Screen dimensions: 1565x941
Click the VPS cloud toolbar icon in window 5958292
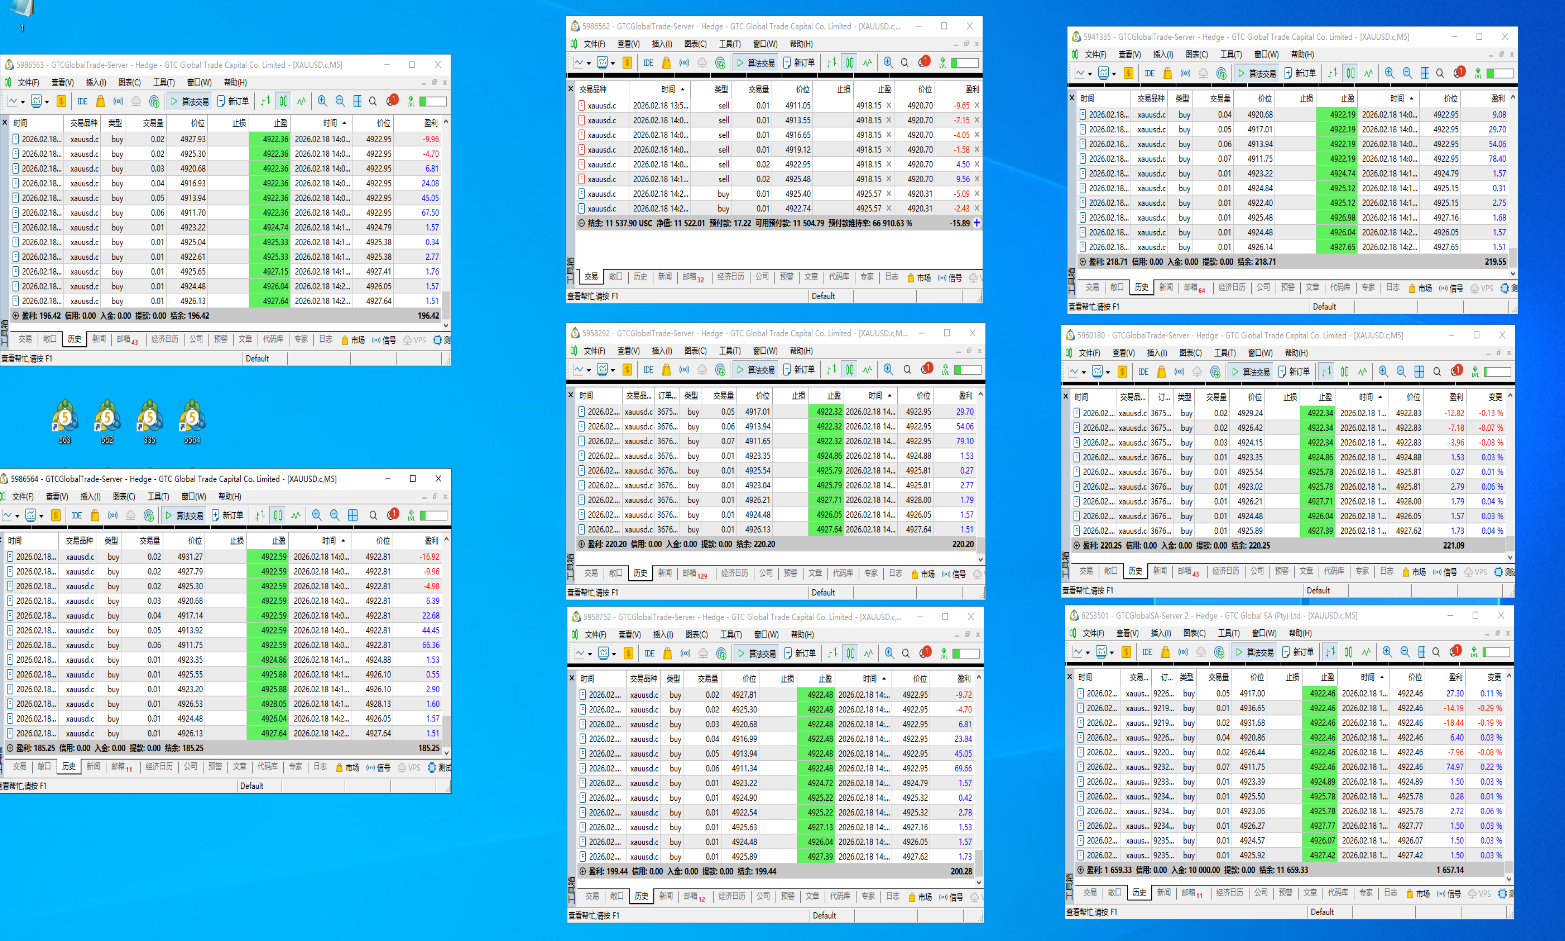click(702, 369)
